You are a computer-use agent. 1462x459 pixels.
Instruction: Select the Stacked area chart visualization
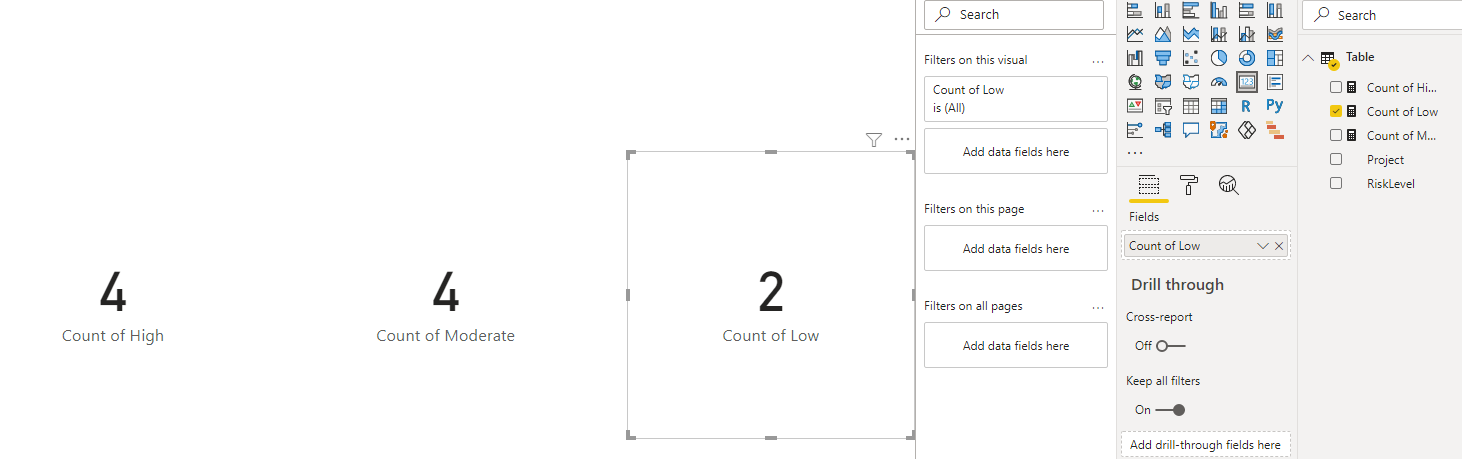point(1191,34)
